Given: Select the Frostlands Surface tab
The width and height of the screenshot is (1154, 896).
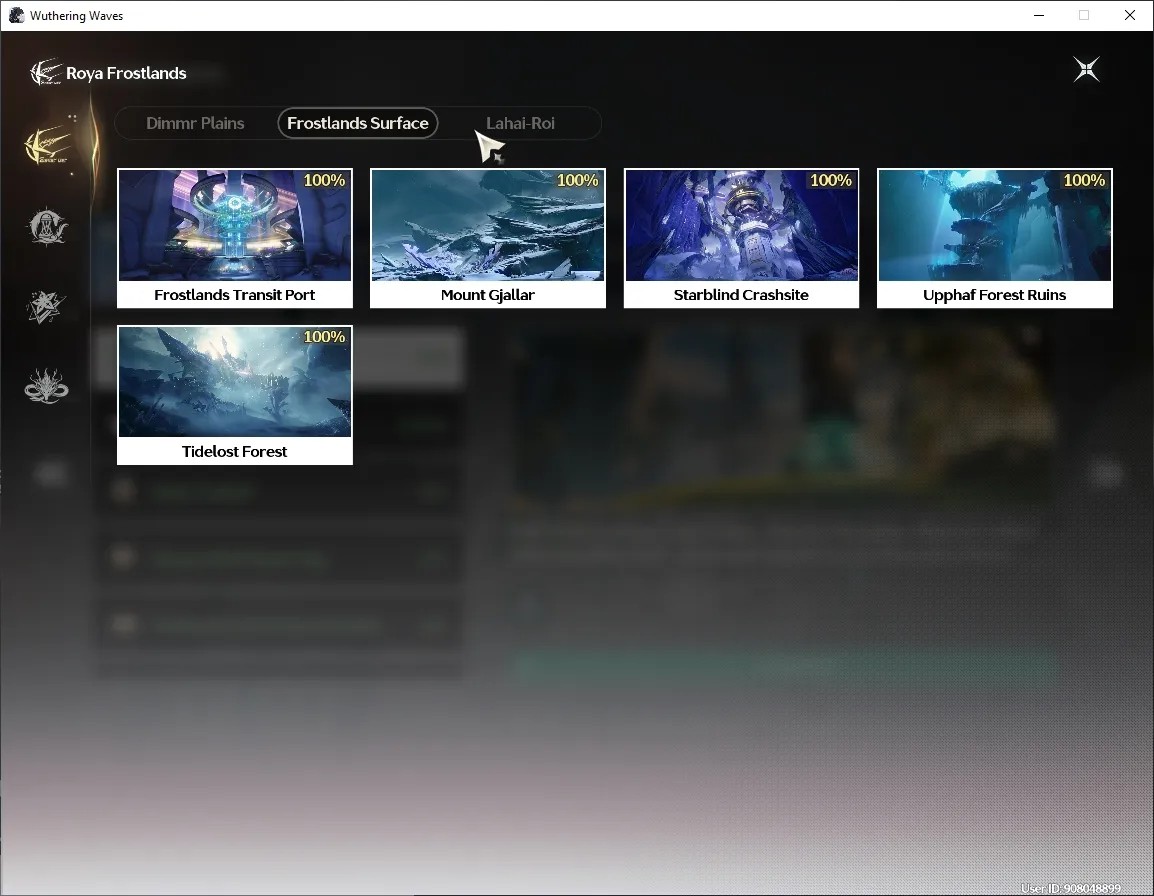Looking at the screenshot, I should click(x=358, y=123).
